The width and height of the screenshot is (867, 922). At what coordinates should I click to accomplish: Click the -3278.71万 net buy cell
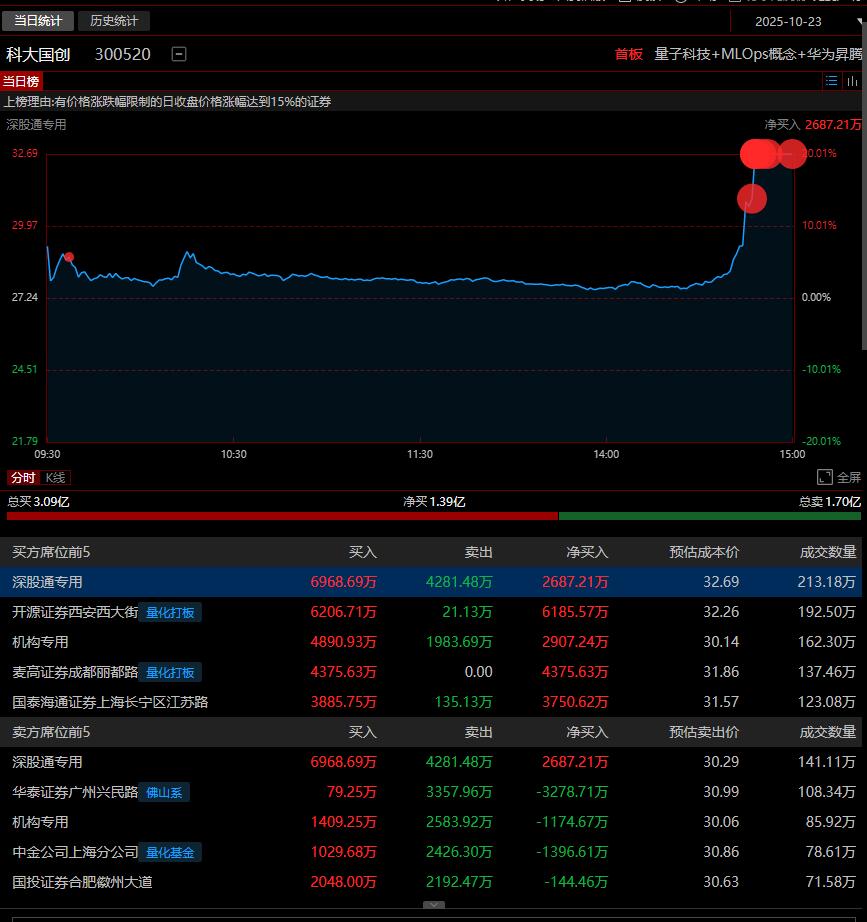[x=572, y=792]
